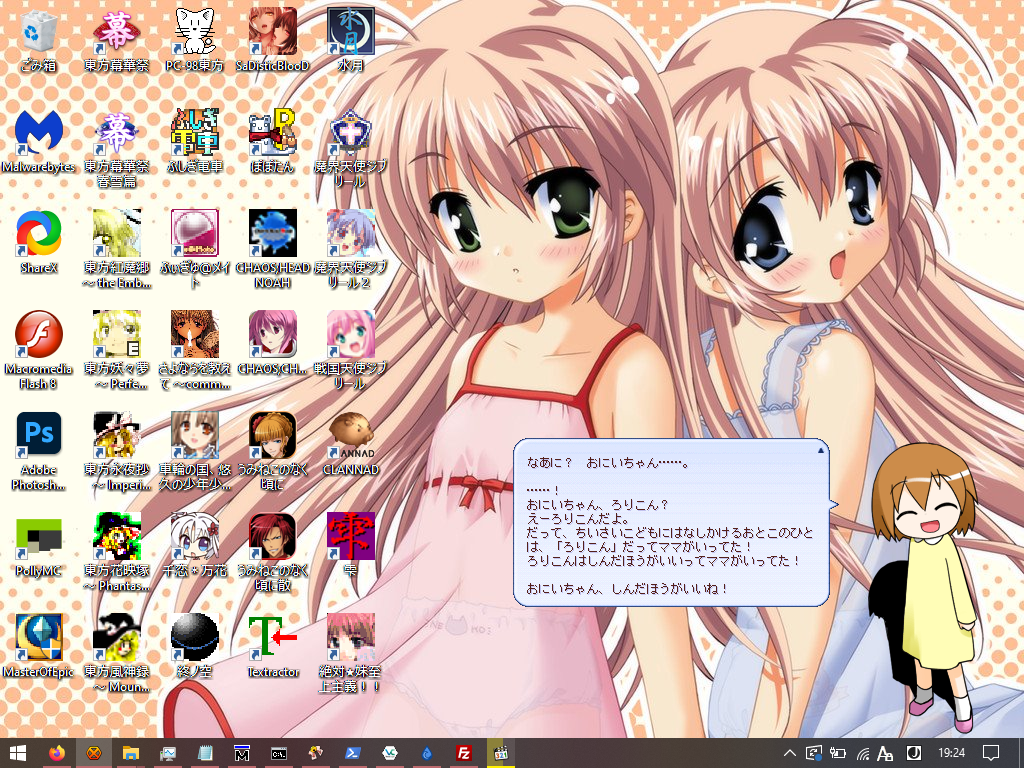Open the orange X app in taskbar
The height and width of the screenshot is (768, 1024).
[x=94, y=753]
